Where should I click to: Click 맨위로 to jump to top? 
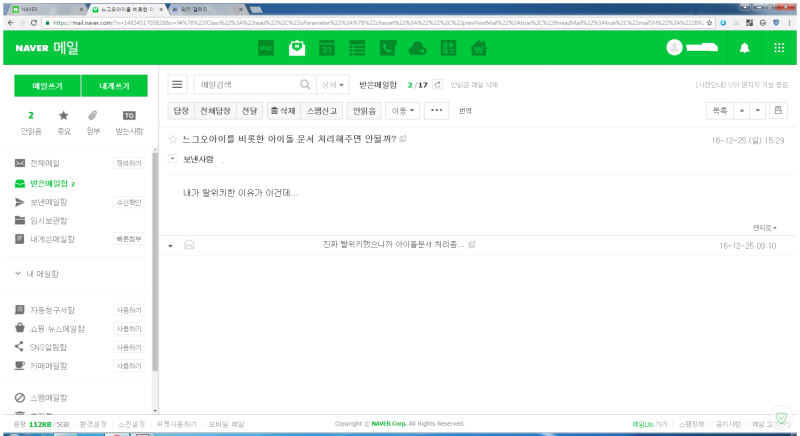764,228
